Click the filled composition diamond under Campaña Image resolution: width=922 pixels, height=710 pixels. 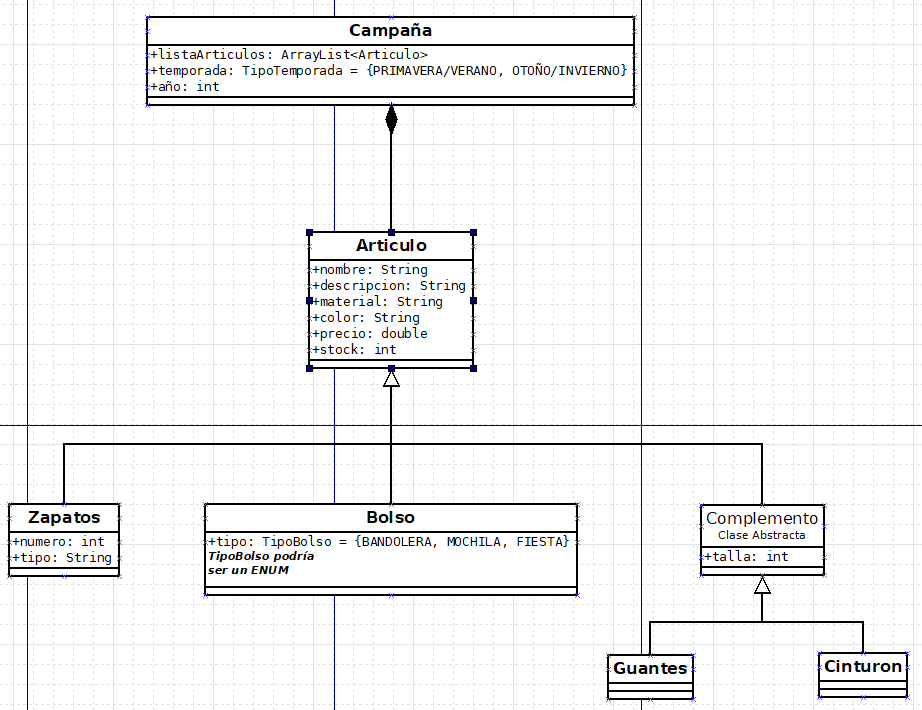(x=391, y=119)
